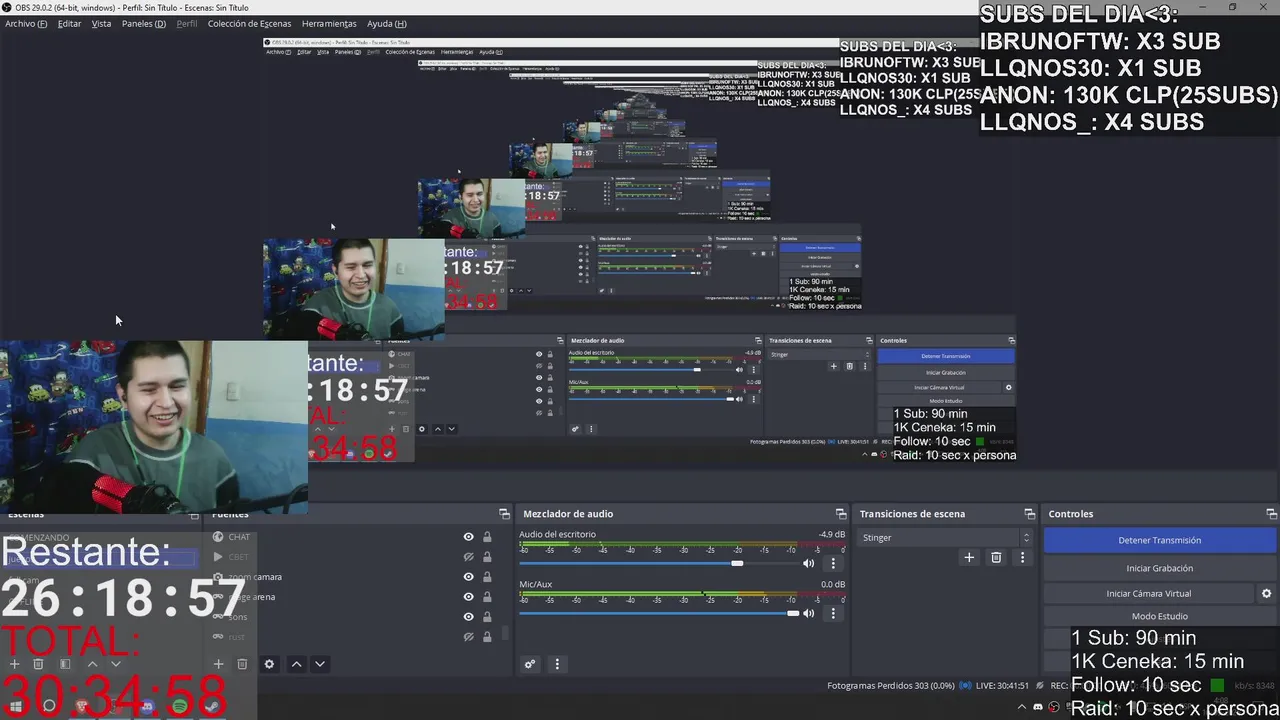This screenshot has width=1280, height=720.
Task: Toggle lock on the rust source
Action: (487, 637)
